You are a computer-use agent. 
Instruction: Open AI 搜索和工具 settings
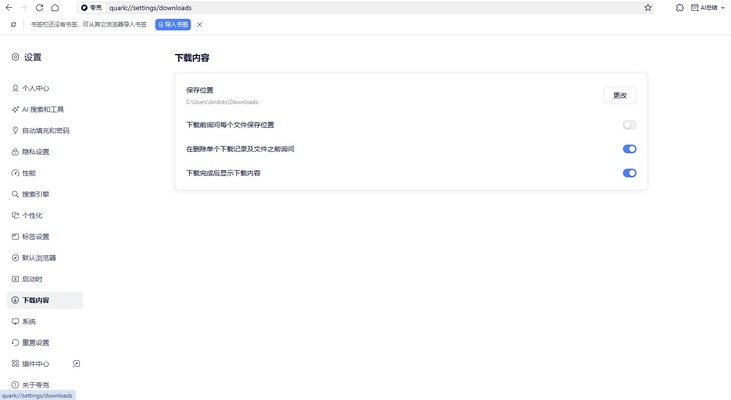(x=37, y=110)
